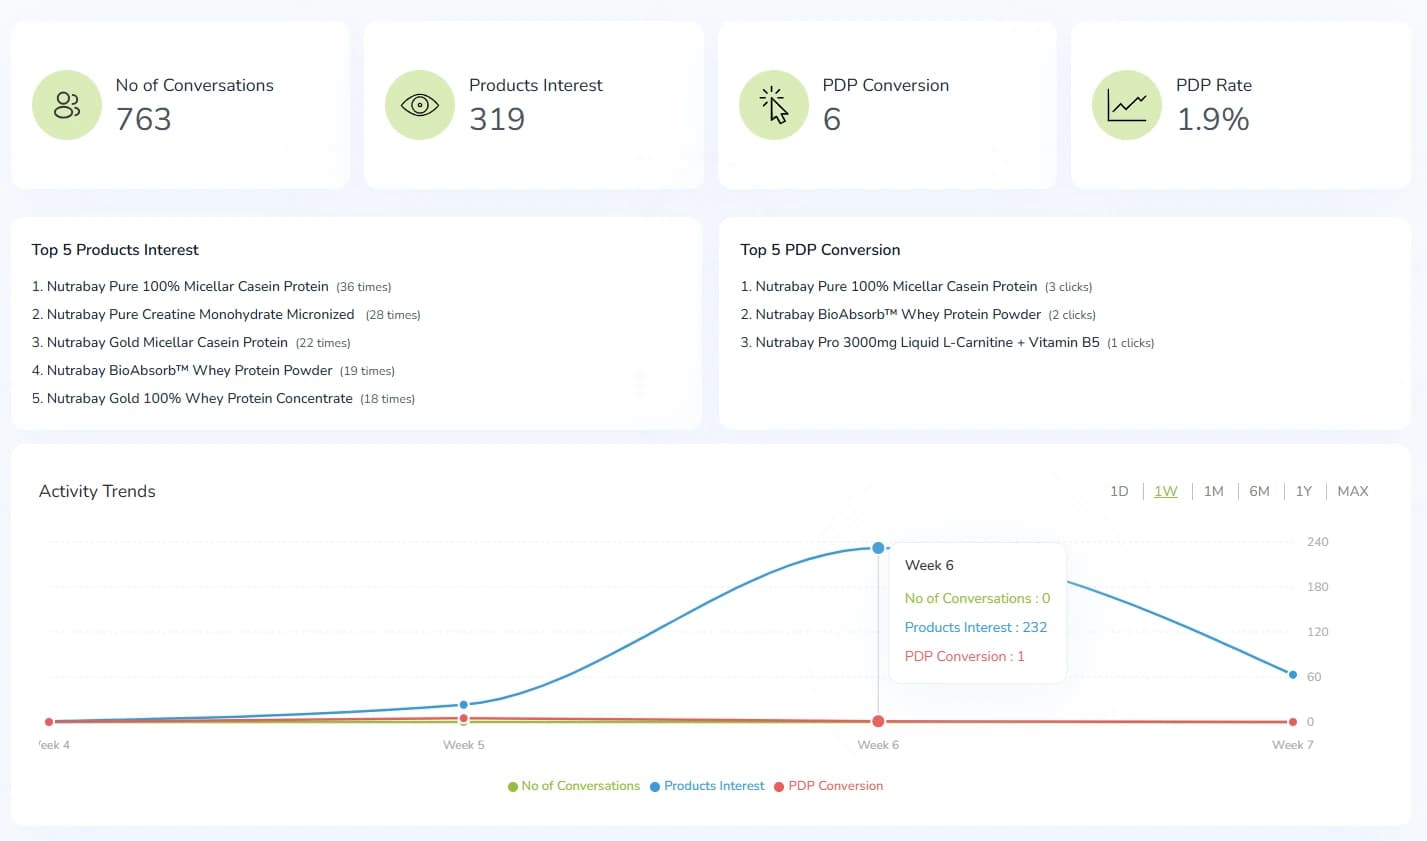Click the cursor icon on PDP Conversion card

pyautogui.click(x=773, y=104)
